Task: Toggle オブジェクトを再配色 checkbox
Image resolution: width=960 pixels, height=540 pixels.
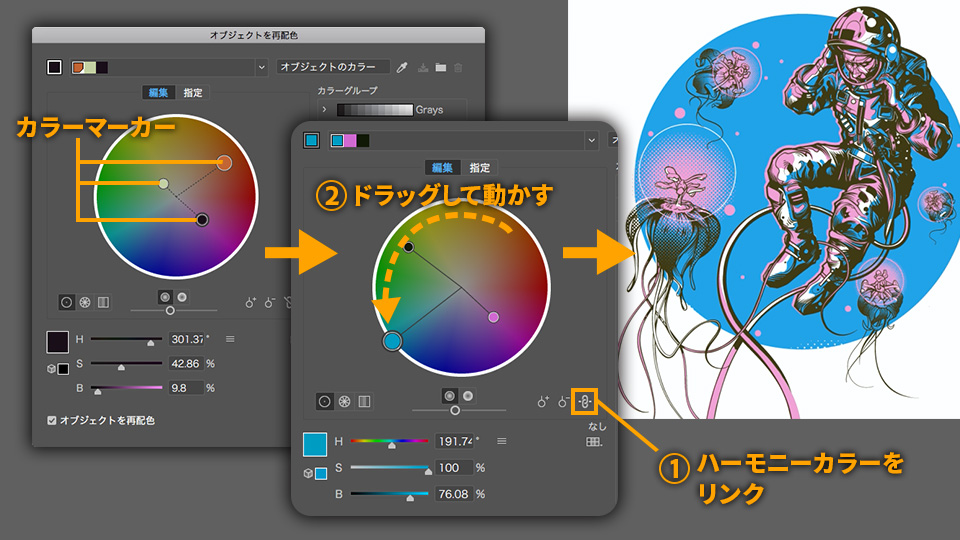Action: point(52,420)
